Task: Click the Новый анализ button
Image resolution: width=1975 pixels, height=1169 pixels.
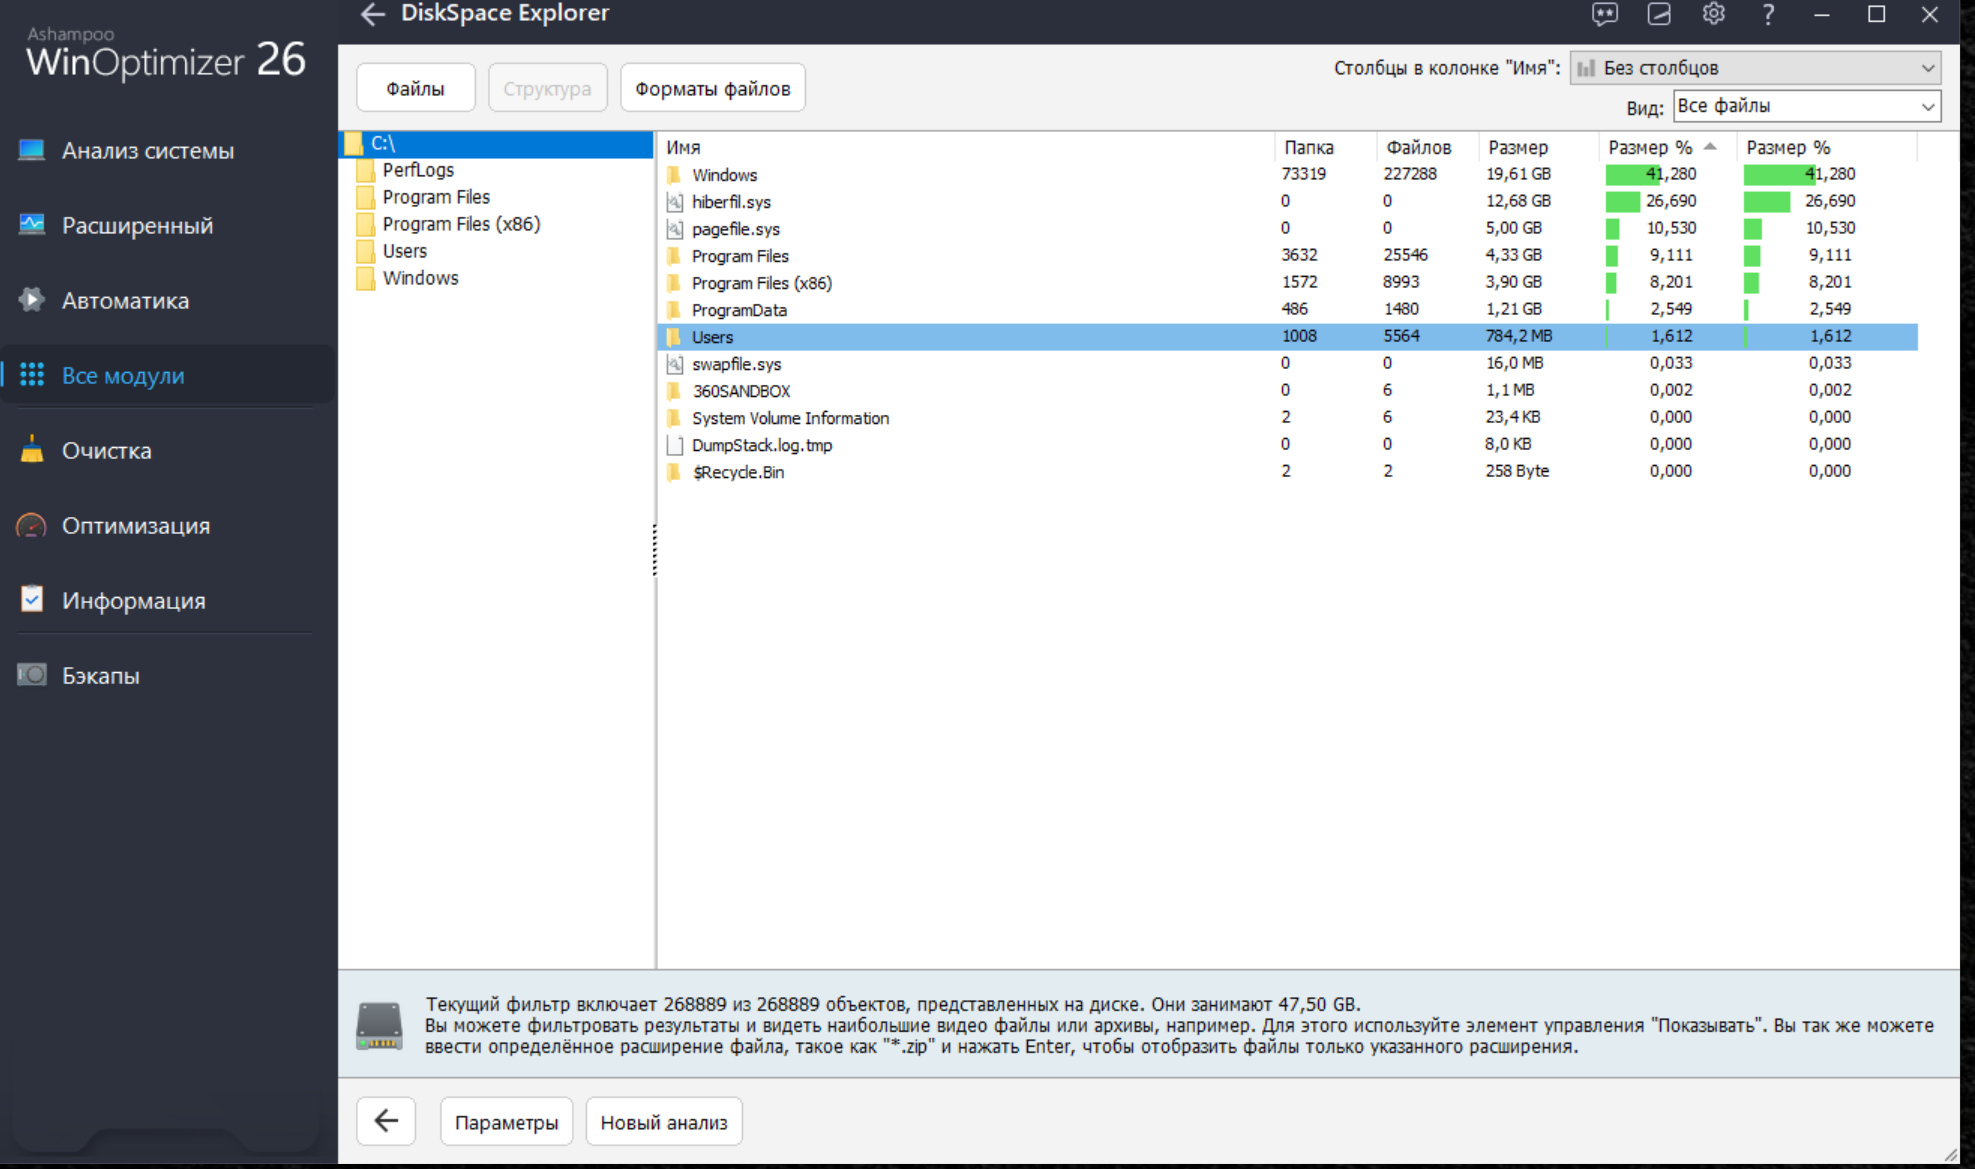Action: coord(663,1122)
